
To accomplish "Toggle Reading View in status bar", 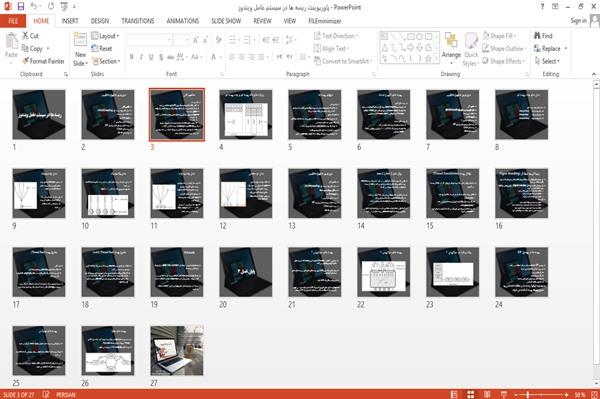I will [x=487, y=394].
